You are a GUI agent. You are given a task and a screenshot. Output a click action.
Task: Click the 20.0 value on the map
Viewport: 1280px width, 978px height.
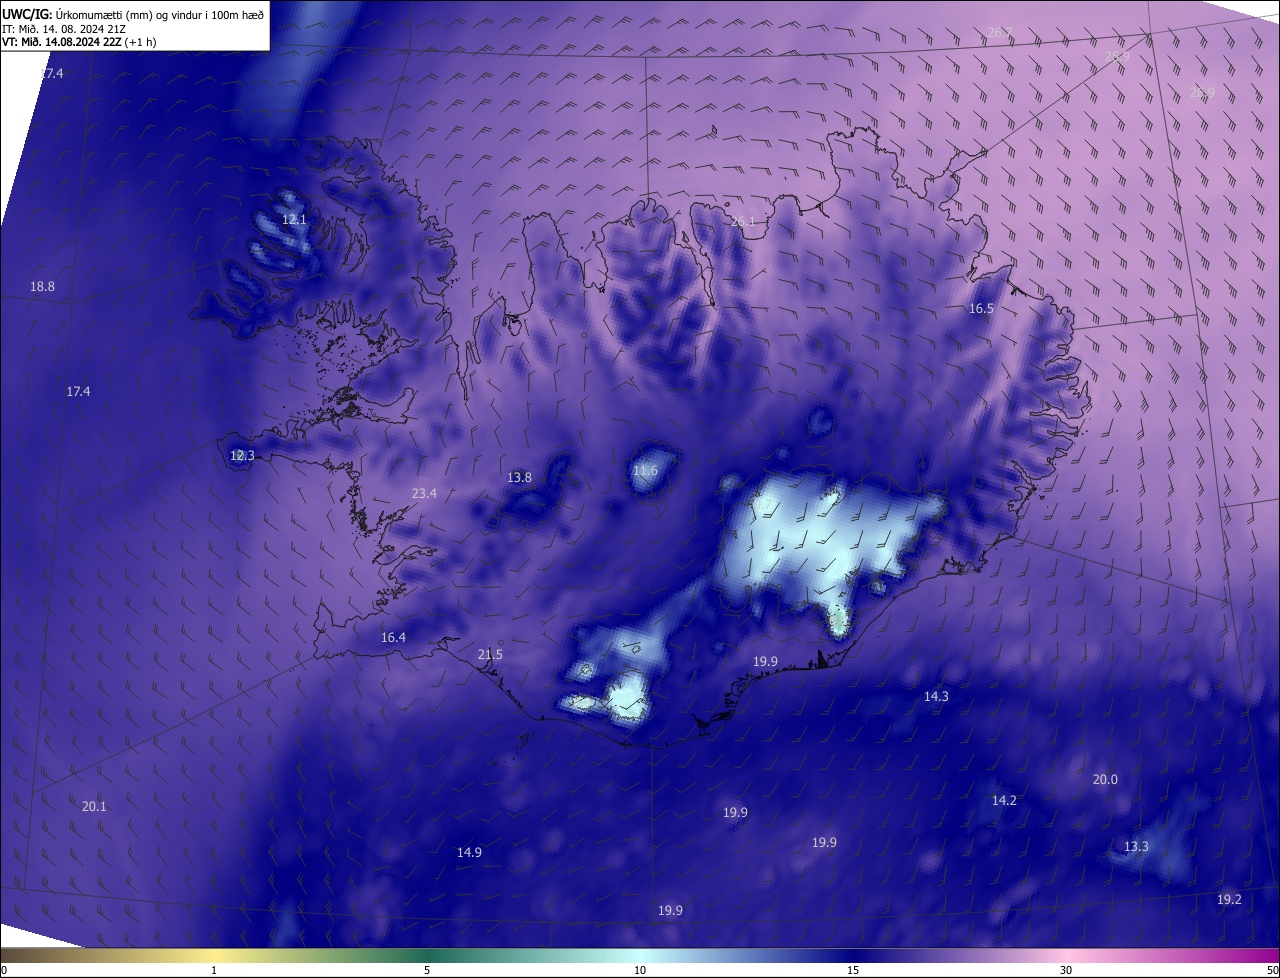[1105, 780]
